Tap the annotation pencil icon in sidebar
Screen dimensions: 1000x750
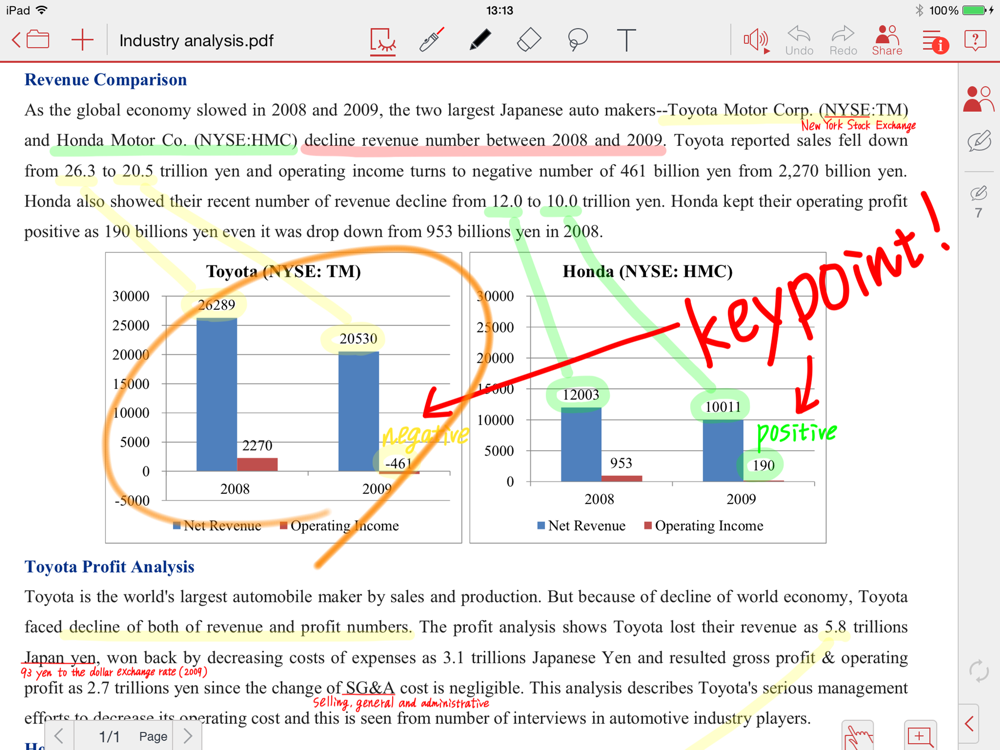[979, 141]
